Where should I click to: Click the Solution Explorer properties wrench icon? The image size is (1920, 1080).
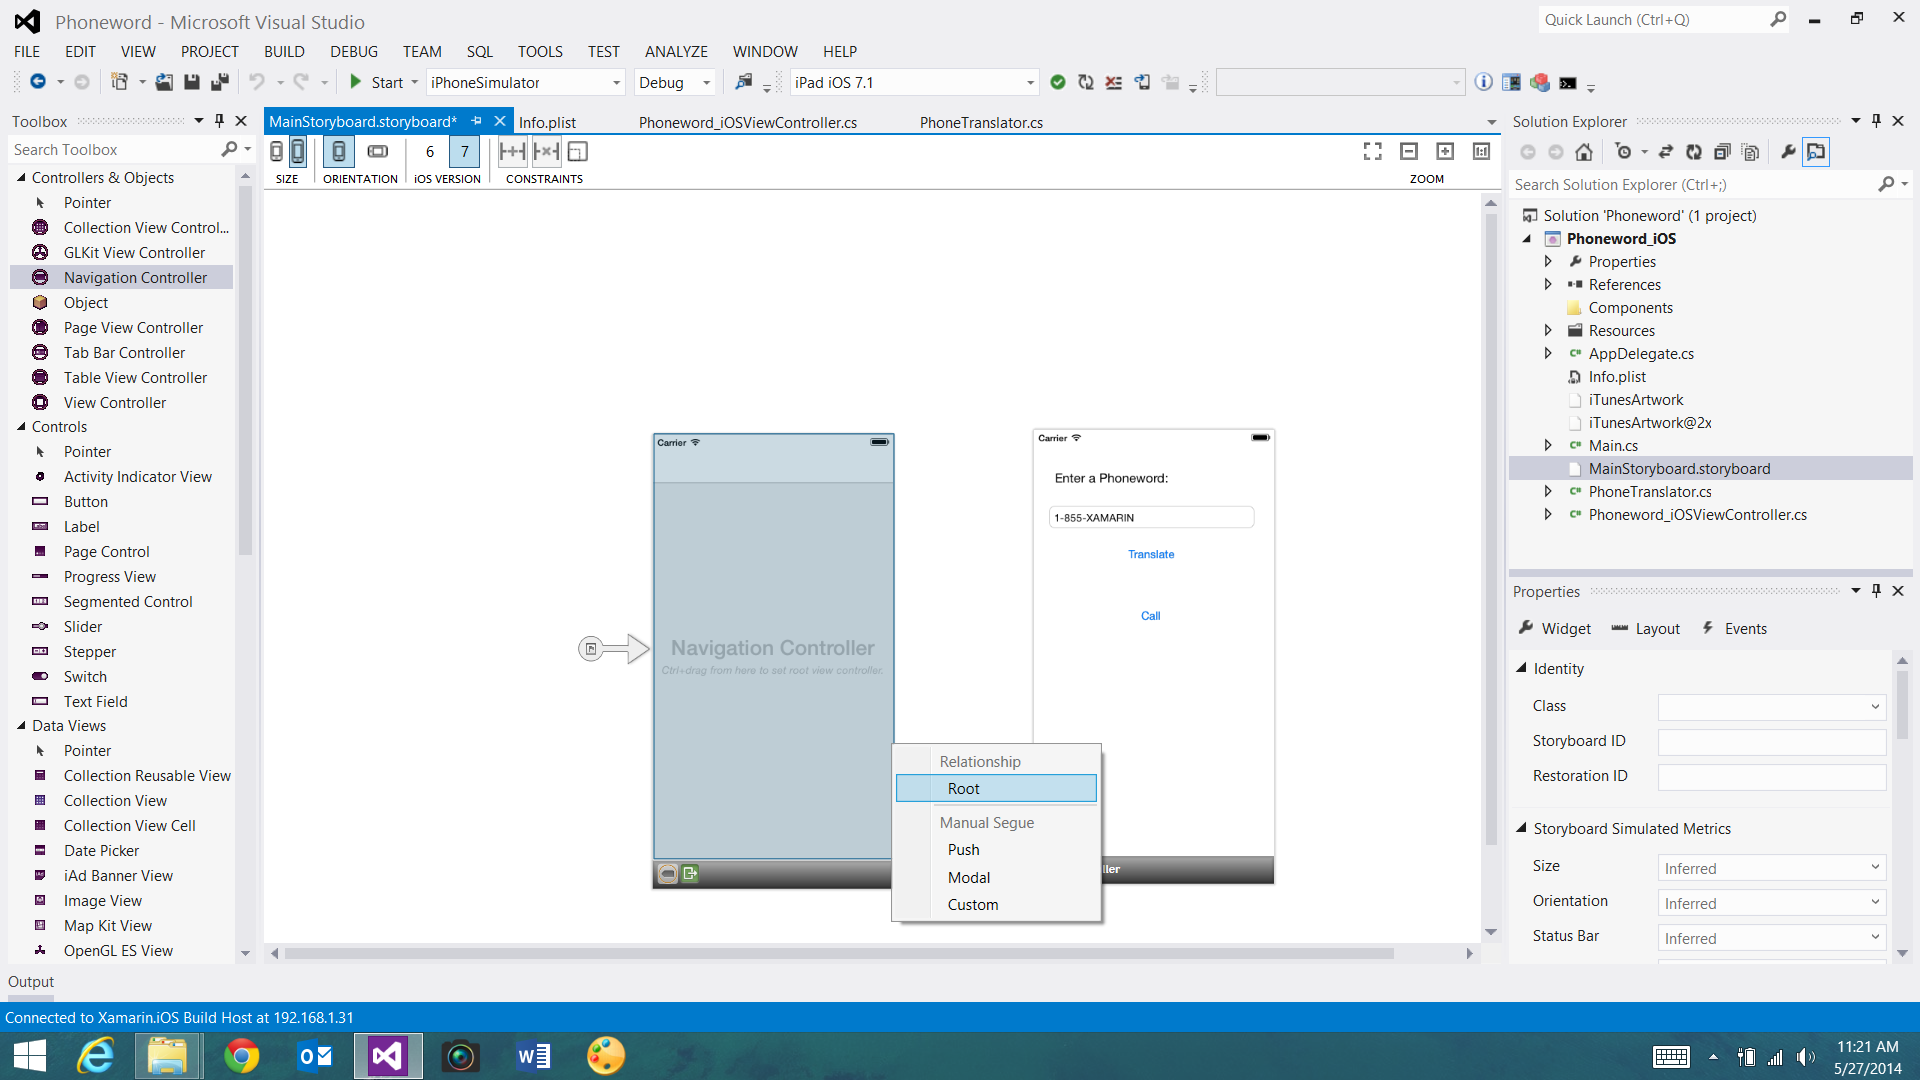coord(1788,152)
